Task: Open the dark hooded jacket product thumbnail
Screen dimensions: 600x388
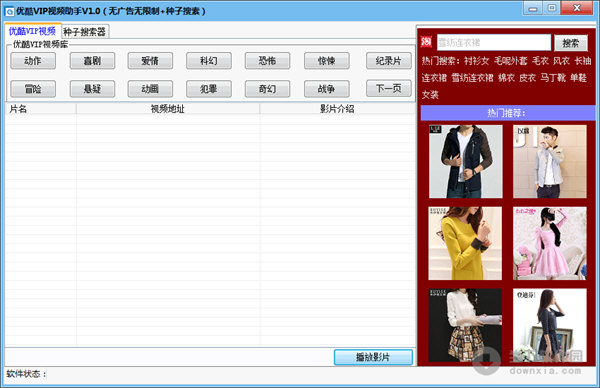Action: (x=466, y=161)
